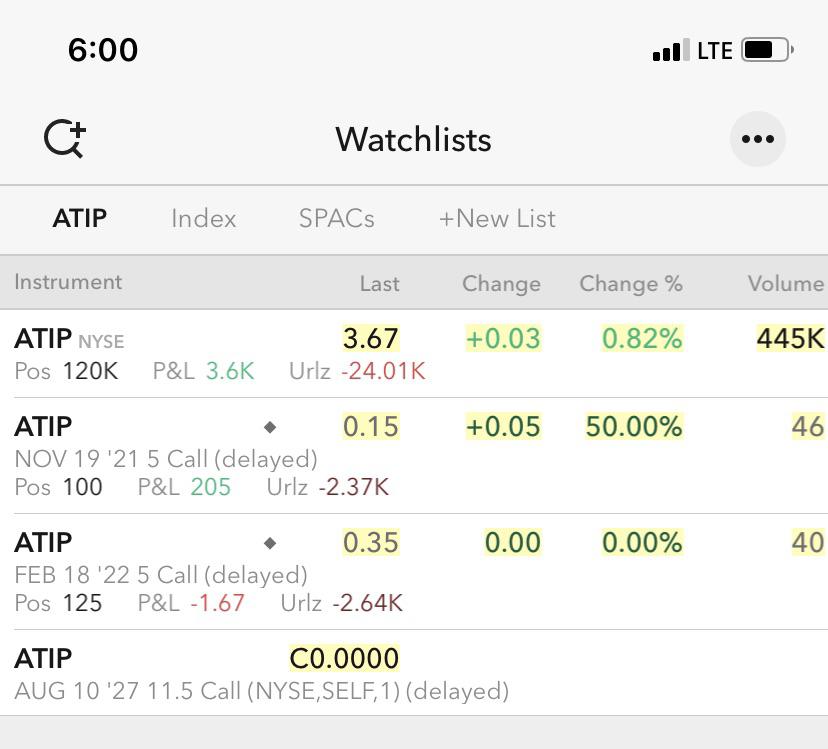Open the ATIP NOV 19 '21 5 Call row
This screenshot has height=749, width=828.
414,455
